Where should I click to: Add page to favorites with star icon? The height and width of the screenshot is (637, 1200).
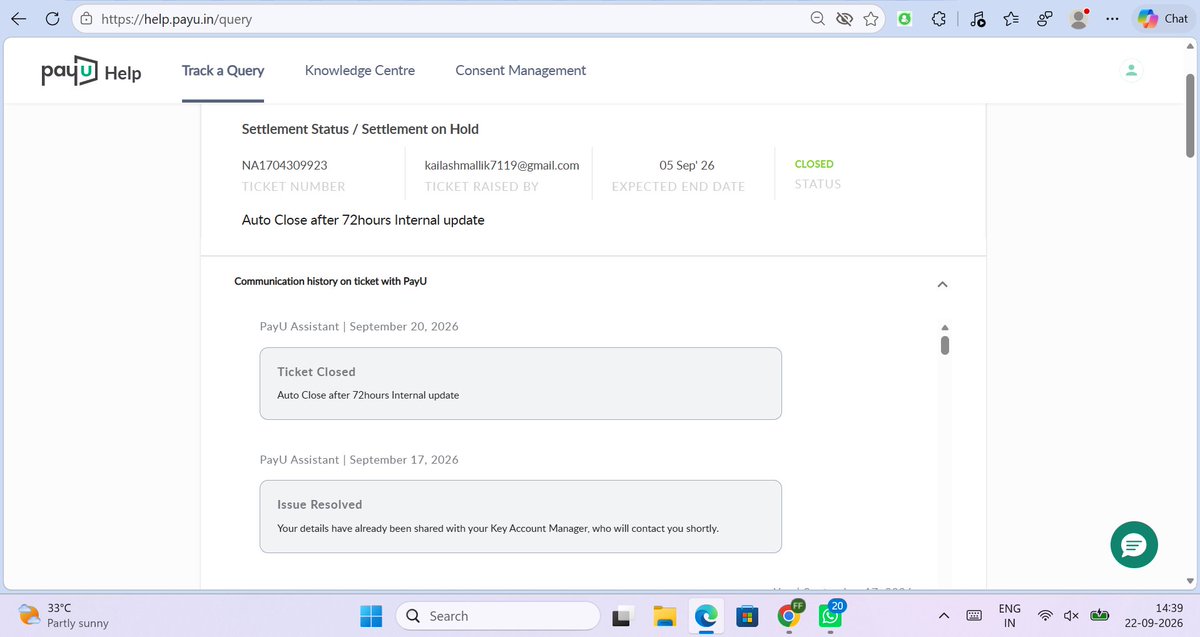(x=871, y=18)
